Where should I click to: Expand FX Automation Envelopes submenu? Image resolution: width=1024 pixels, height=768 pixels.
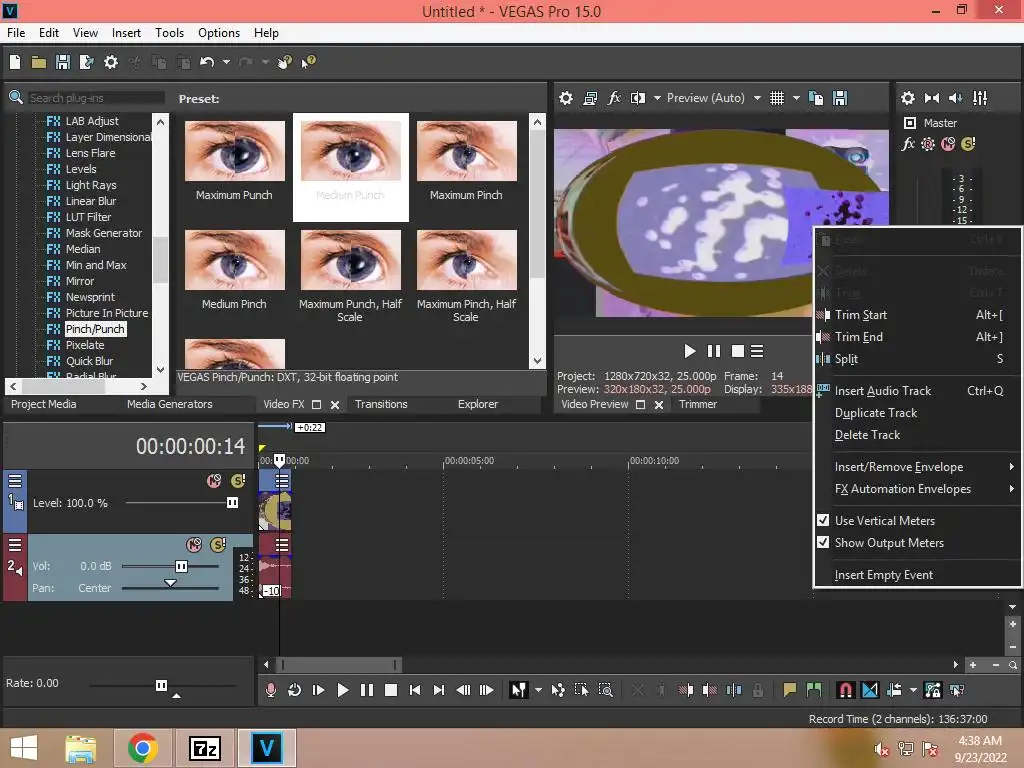(x=918, y=489)
